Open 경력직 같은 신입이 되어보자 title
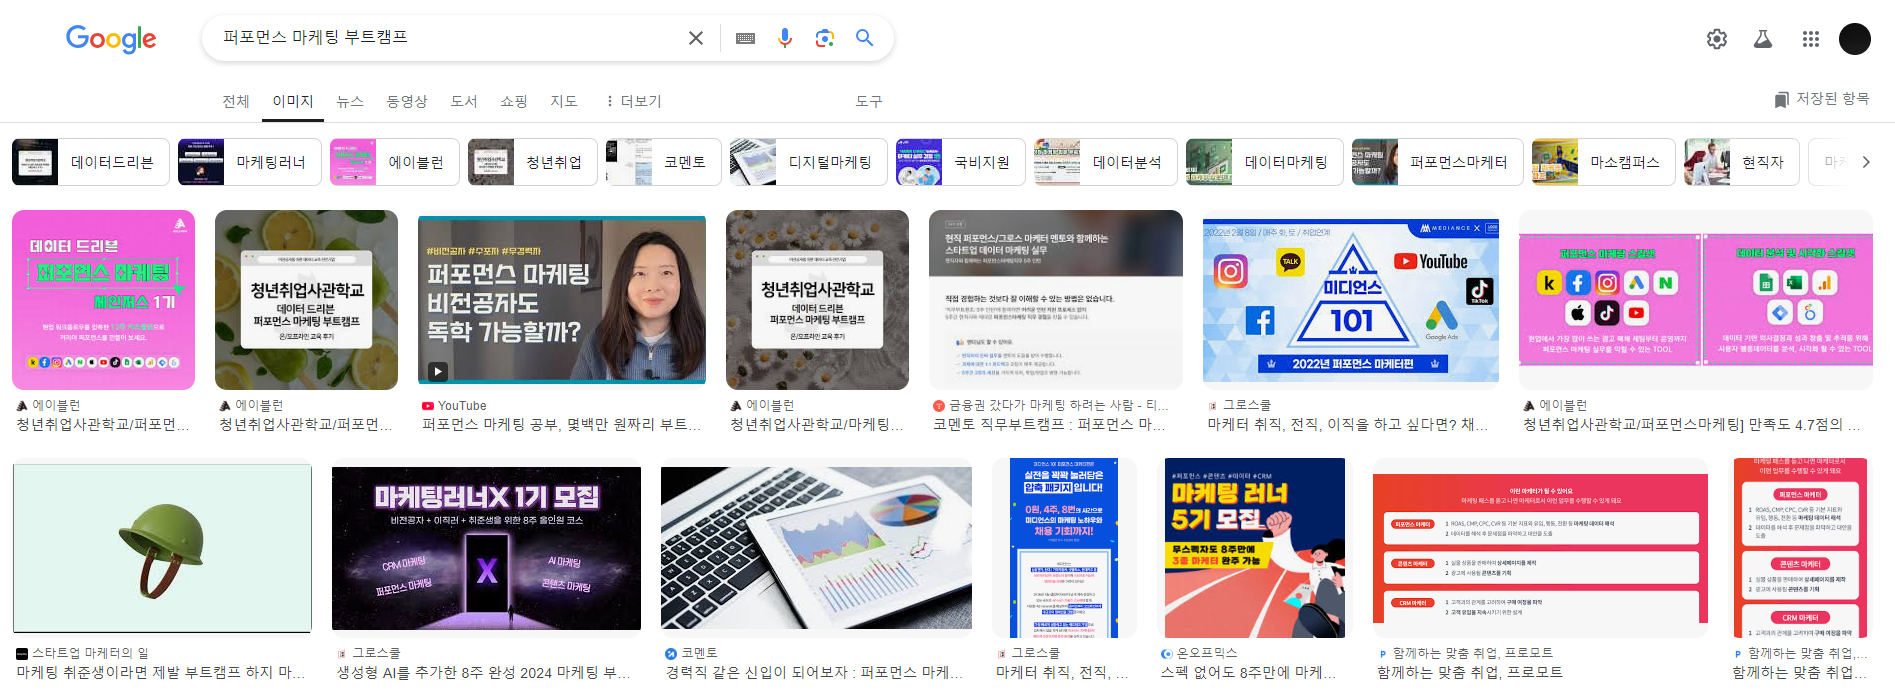 pyautogui.click(x=814, y=672)
